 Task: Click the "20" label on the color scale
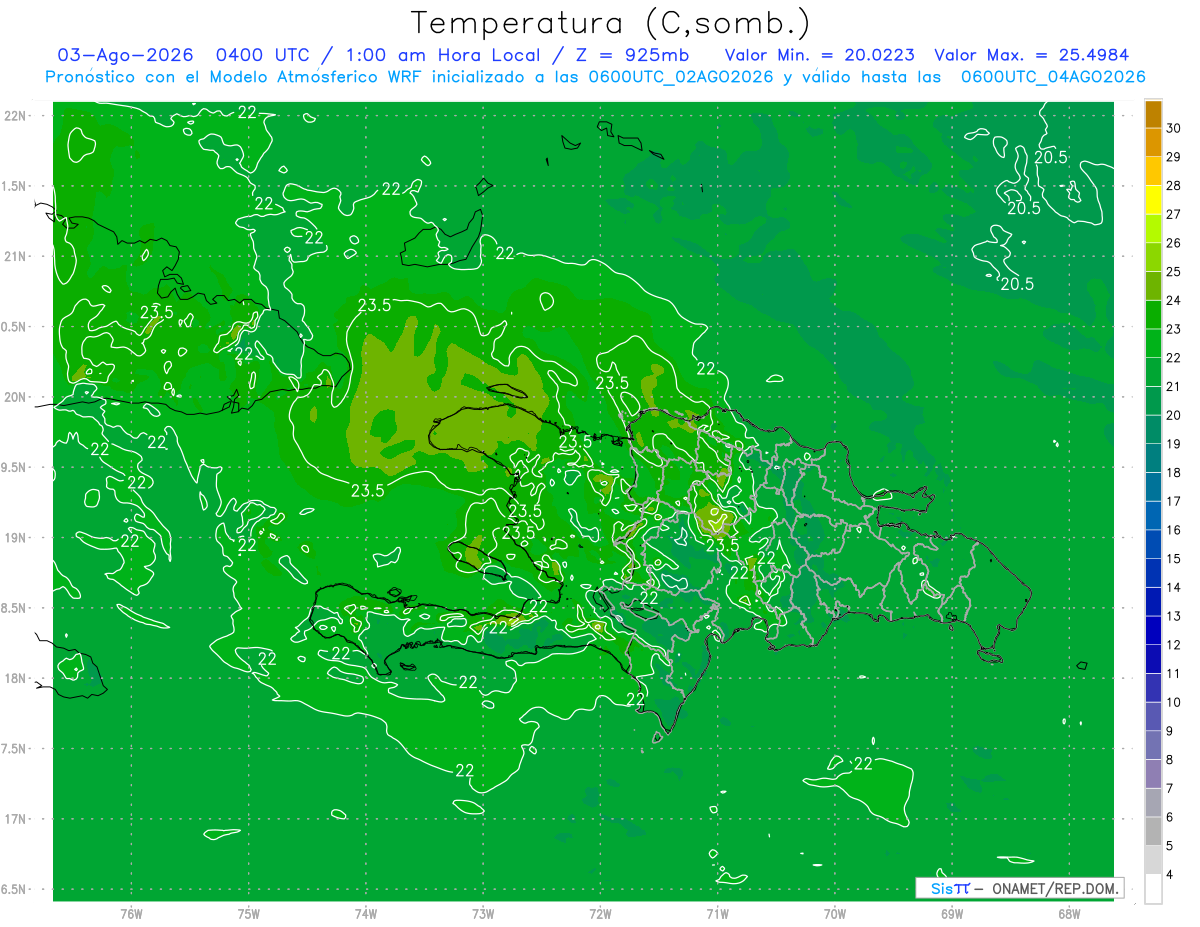pyautogui.click(x=1174, y=415)
